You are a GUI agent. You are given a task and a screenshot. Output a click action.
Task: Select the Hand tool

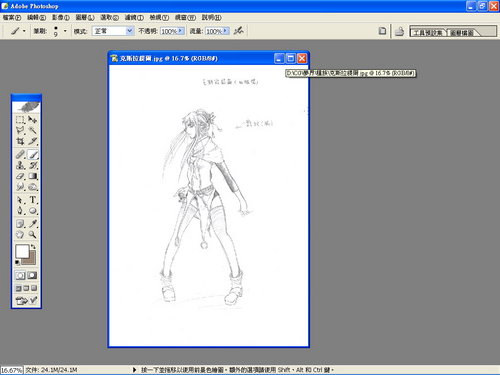pos(20,235)
